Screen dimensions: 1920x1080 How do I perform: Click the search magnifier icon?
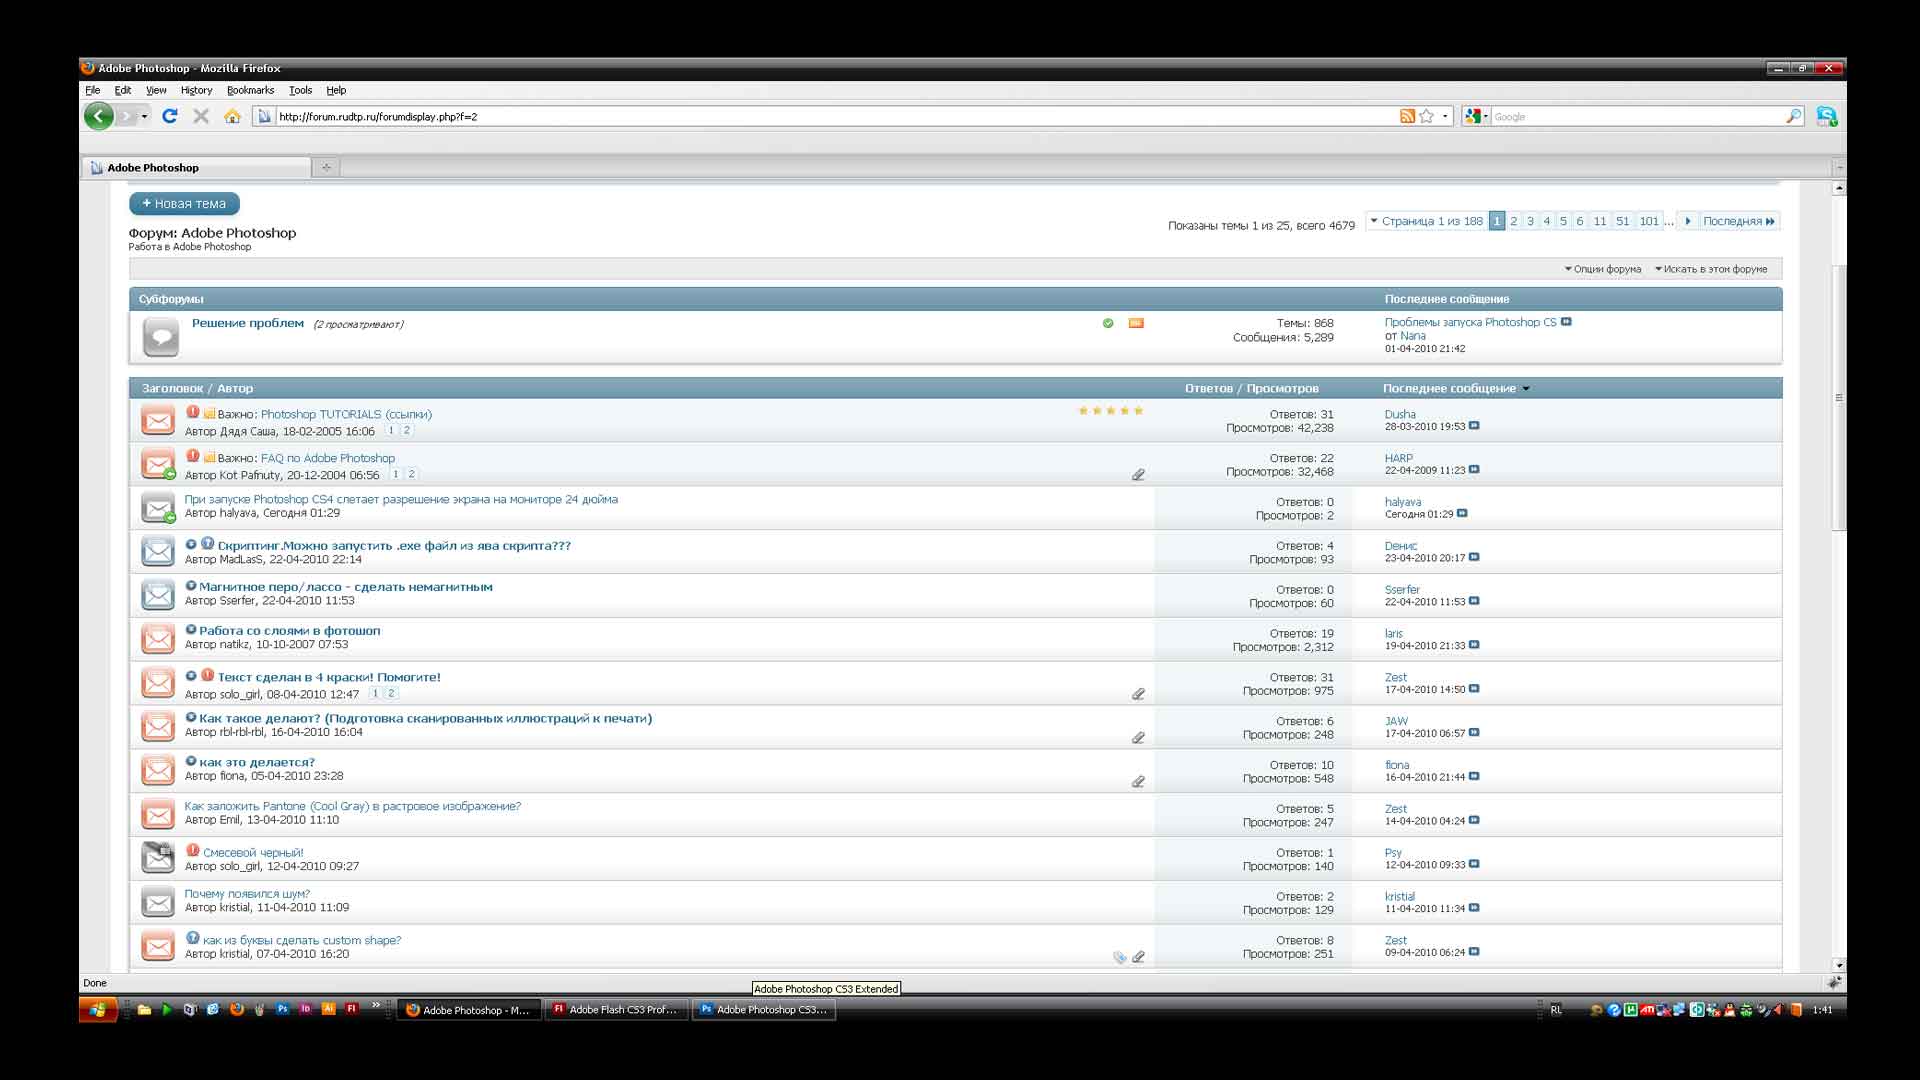(x=1793, y=116)
